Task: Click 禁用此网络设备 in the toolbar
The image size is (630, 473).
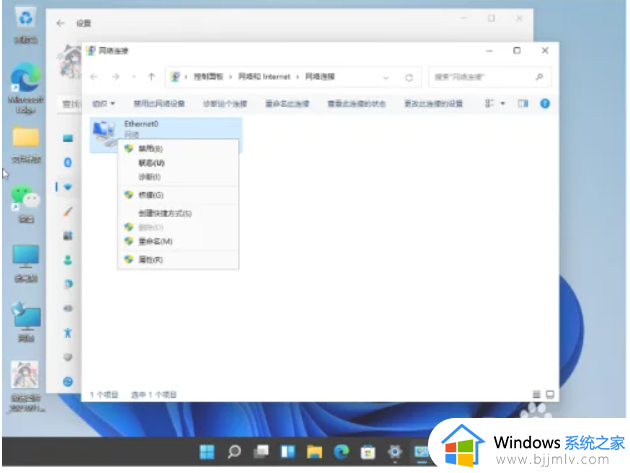Action: pos(159,104)
